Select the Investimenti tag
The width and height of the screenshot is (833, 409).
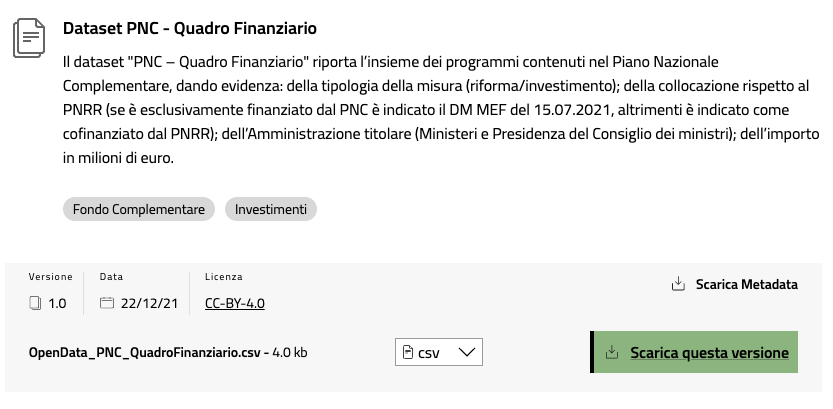[271, 209]
